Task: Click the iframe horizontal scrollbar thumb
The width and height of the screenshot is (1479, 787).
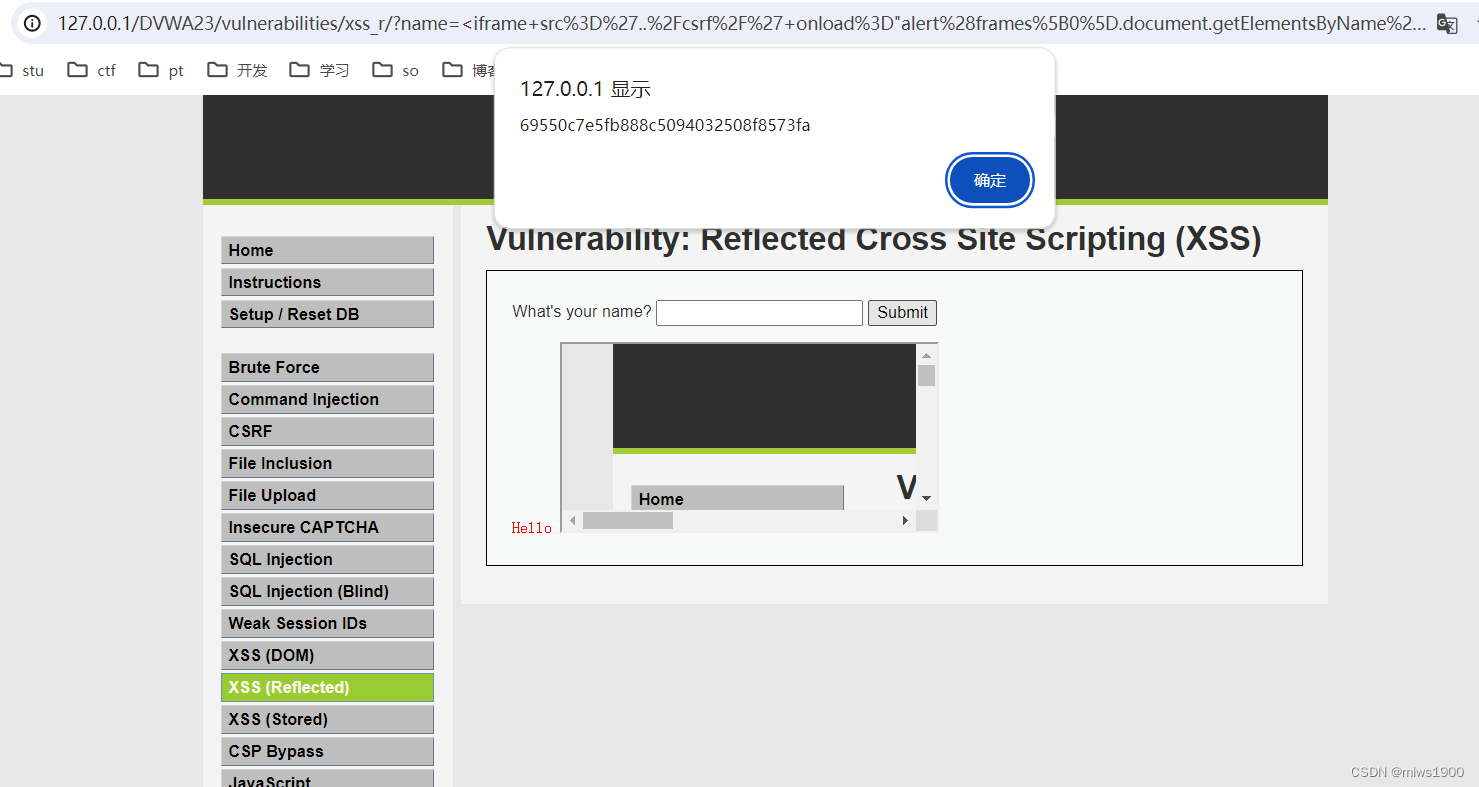Action: tap(628, 520)
